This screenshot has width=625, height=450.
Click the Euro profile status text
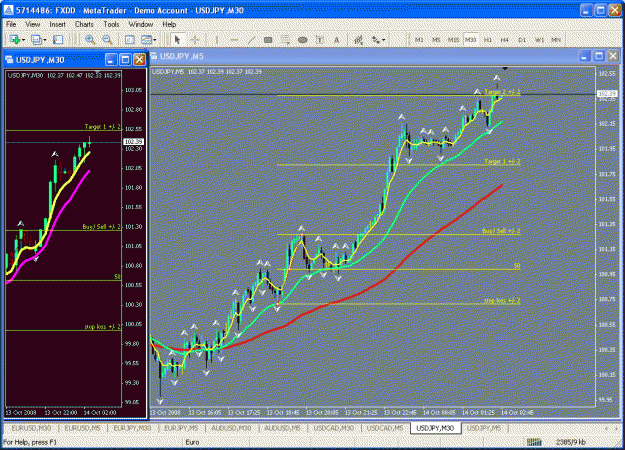(x=192, y=442)
